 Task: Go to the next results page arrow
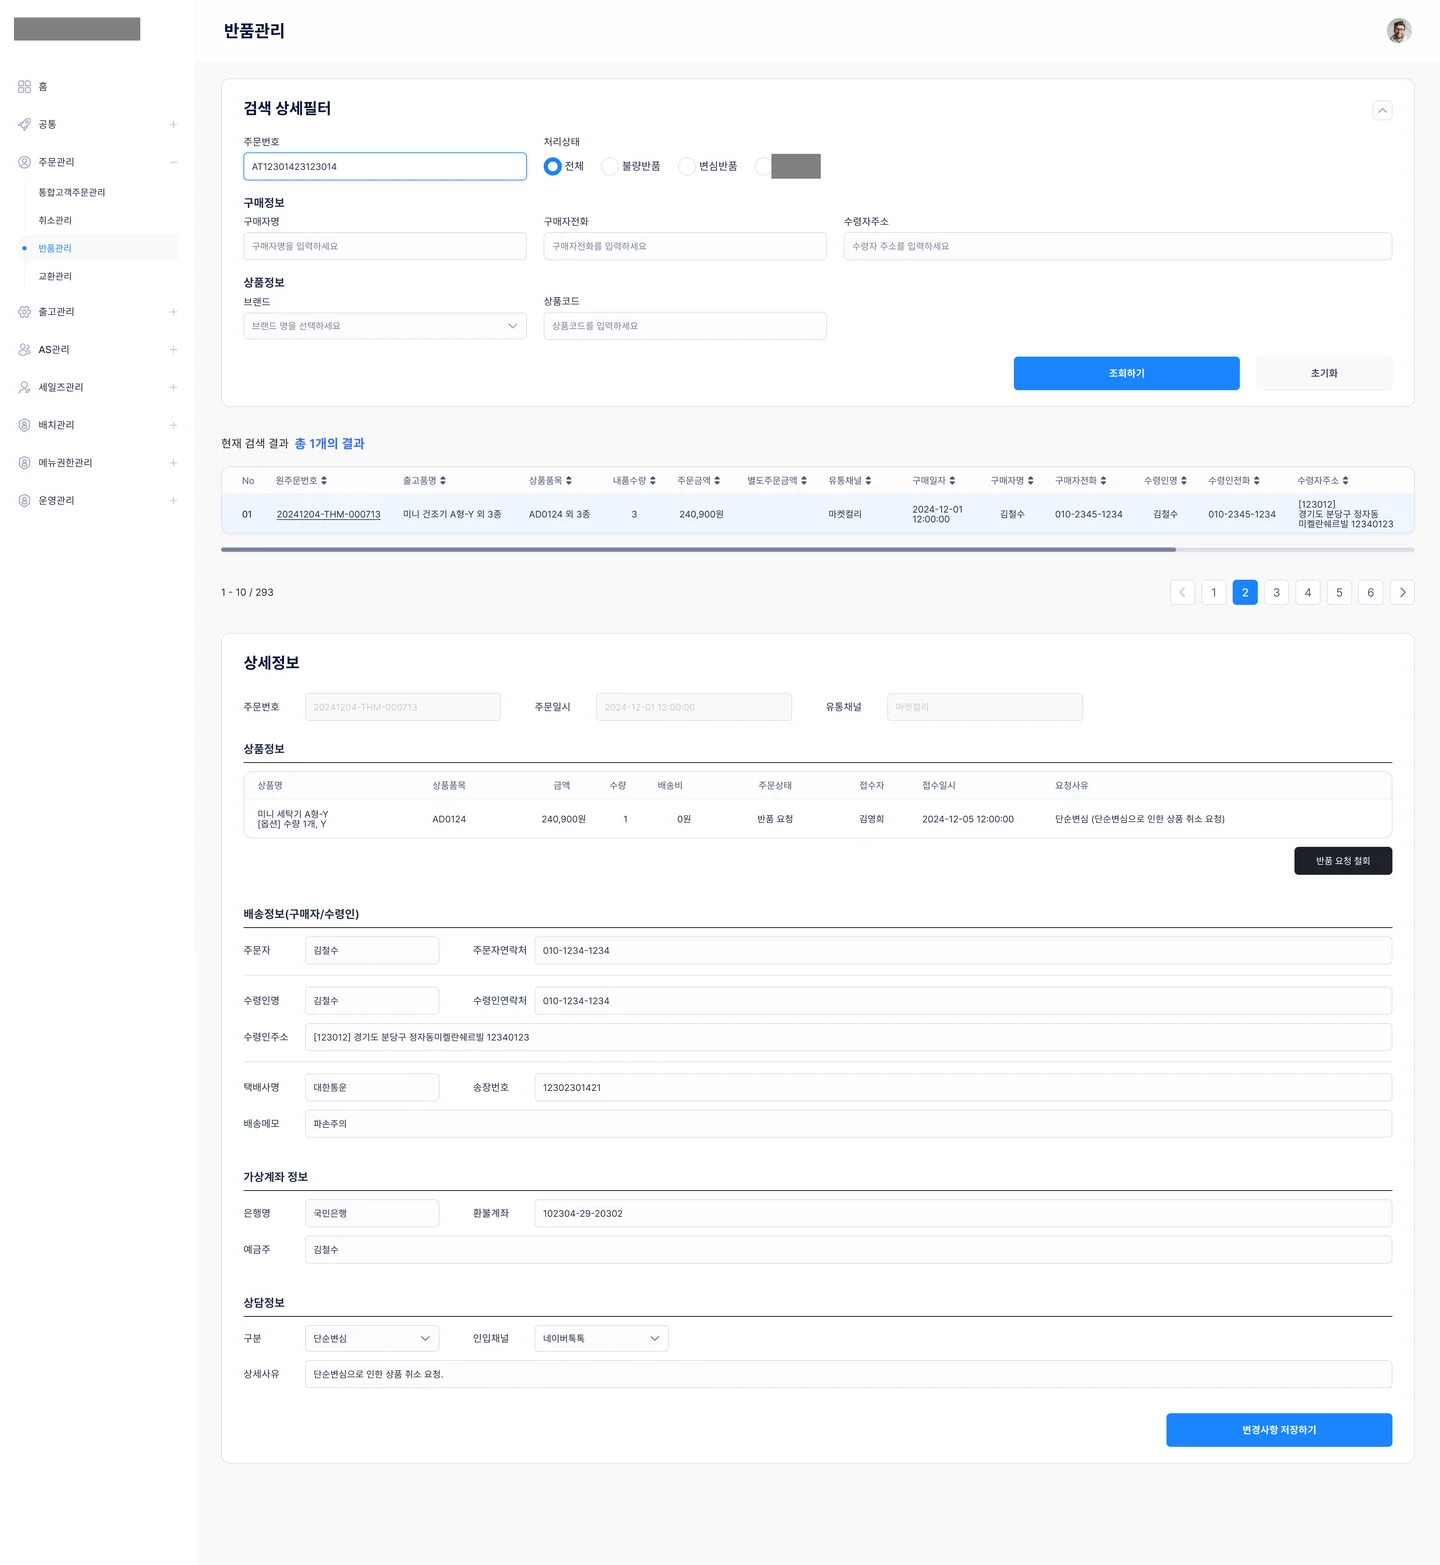click(x=1402, y=593)
